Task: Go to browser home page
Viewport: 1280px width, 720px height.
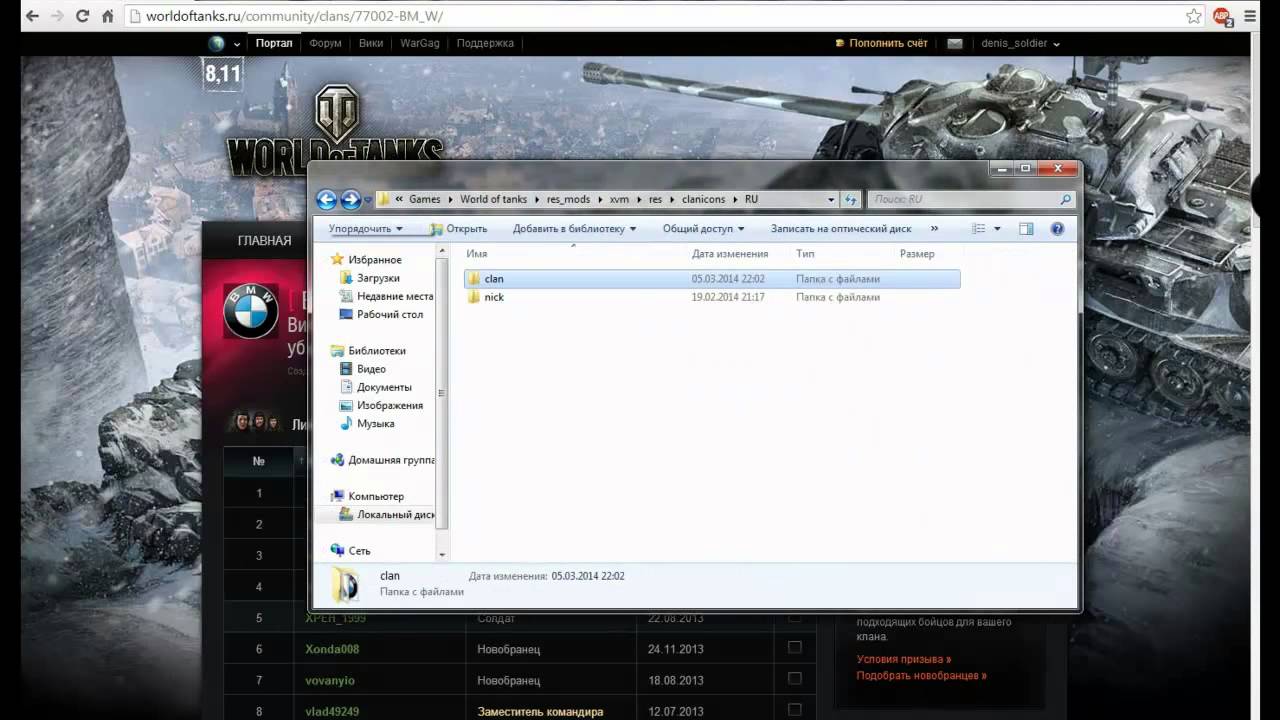Action: coord(108,16)
